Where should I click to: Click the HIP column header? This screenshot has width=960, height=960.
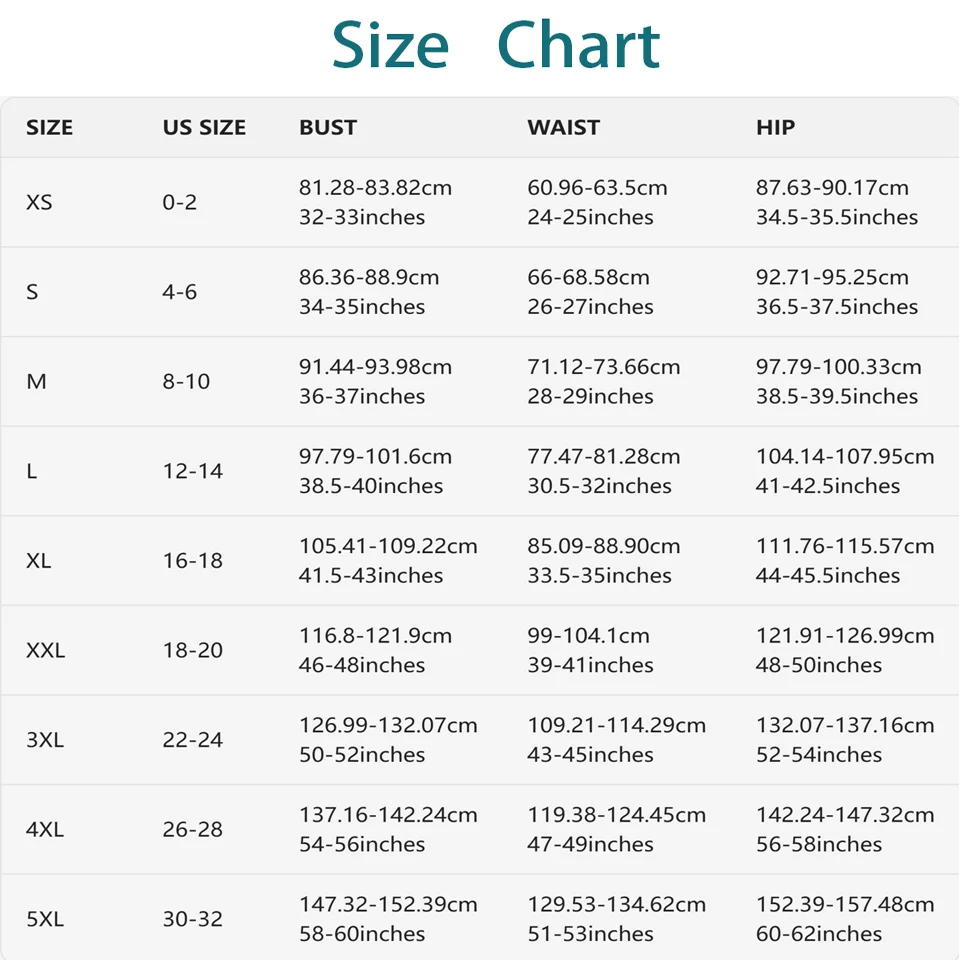pos(775,127)
